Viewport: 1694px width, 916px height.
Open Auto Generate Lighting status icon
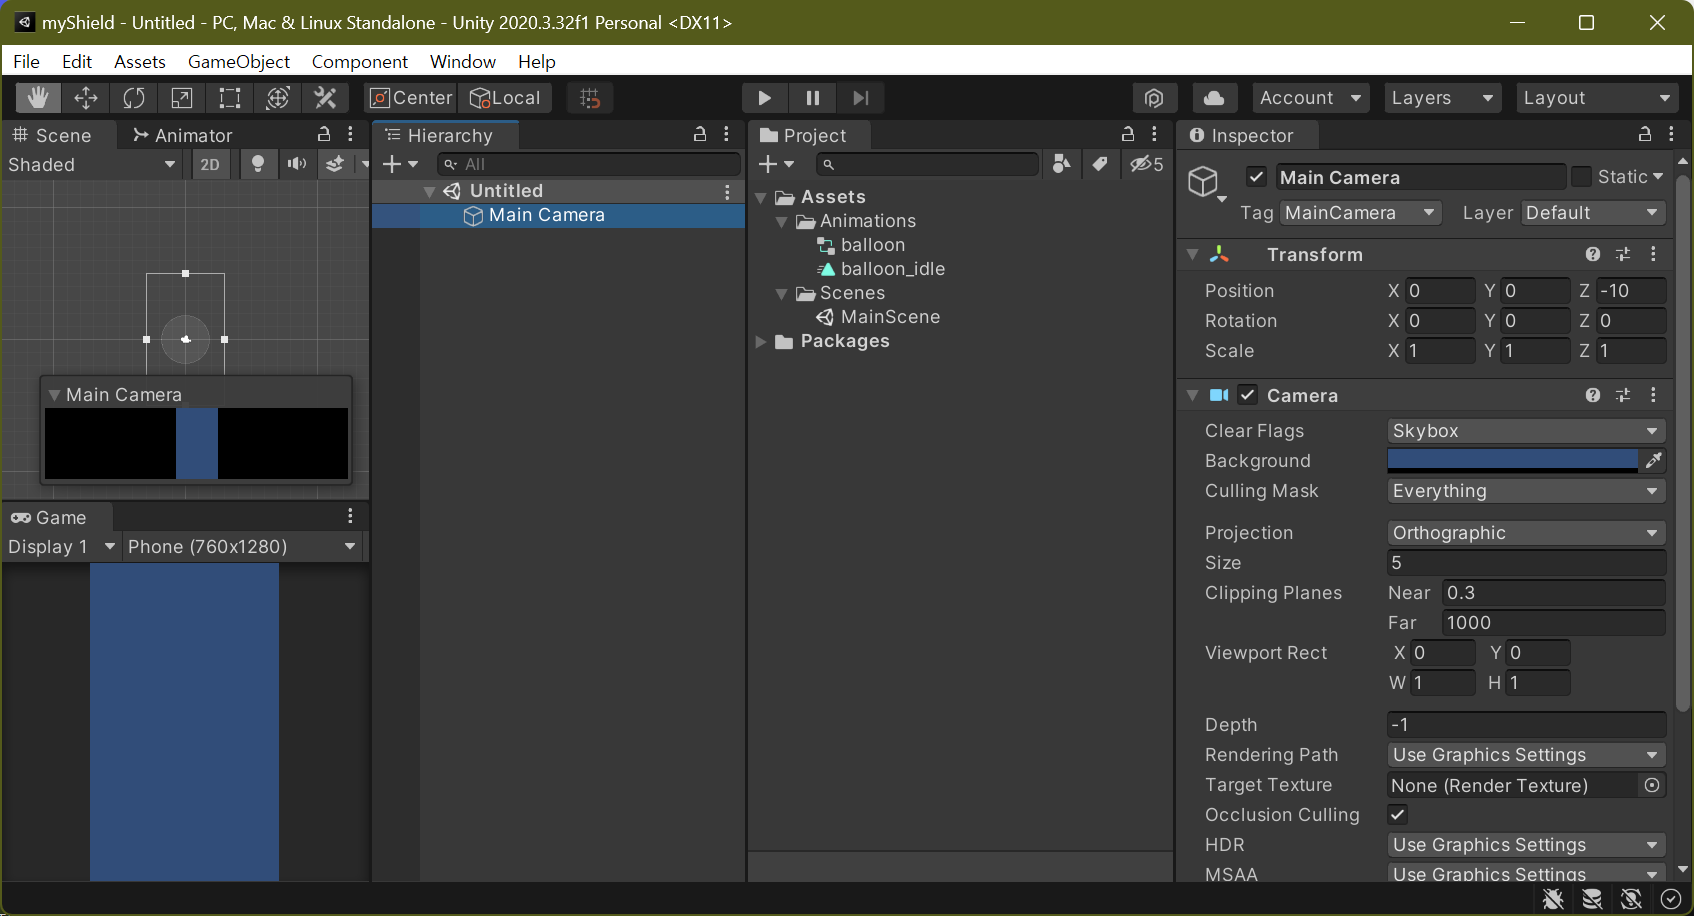[1631, 899]
